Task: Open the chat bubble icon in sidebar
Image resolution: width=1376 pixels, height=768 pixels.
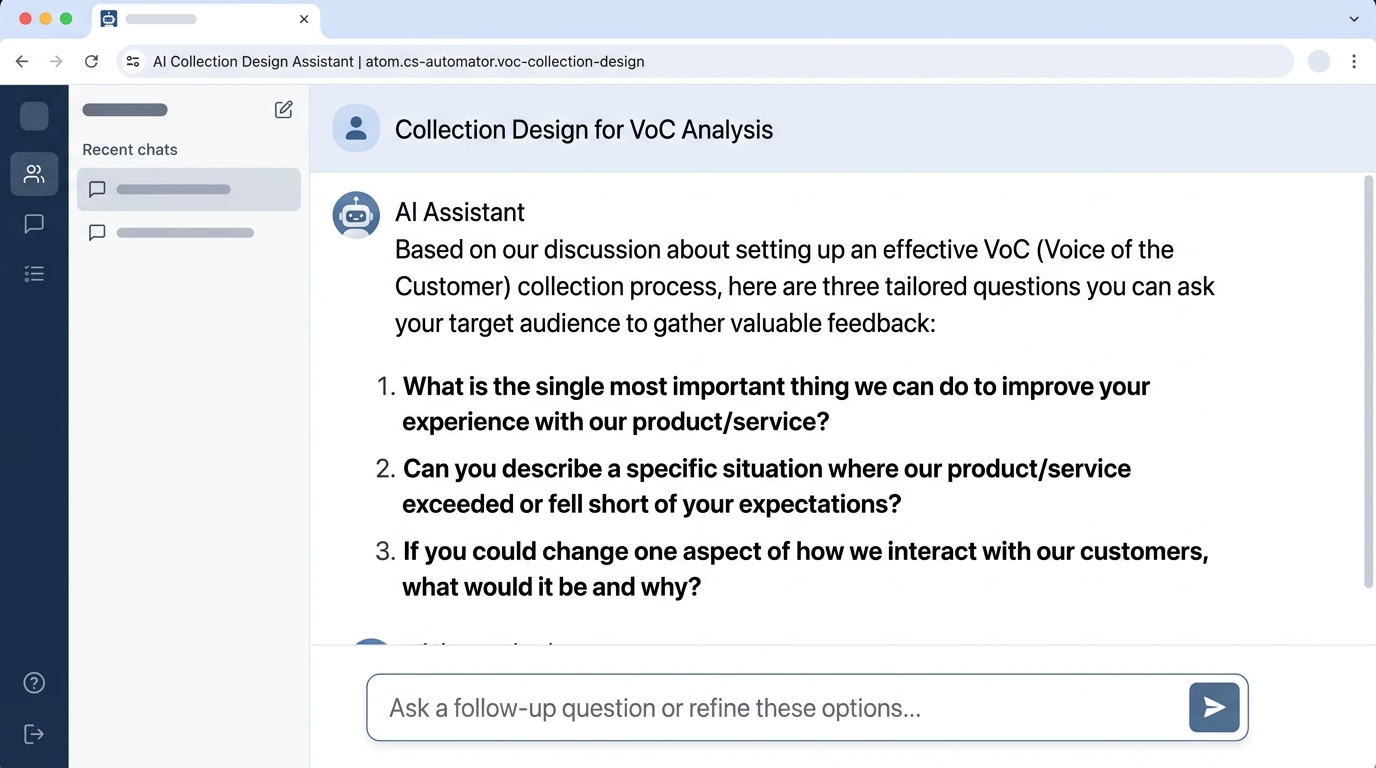Action: tap(34, 224)
